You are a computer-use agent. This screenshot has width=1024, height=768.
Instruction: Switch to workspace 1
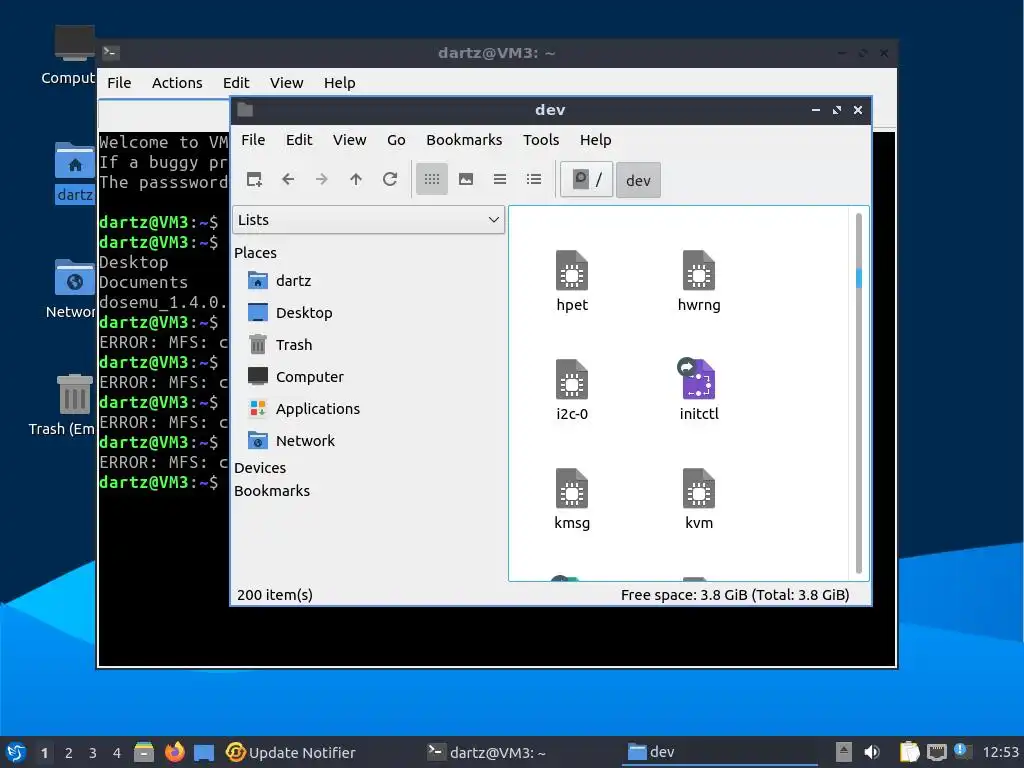tap(44, 753)
